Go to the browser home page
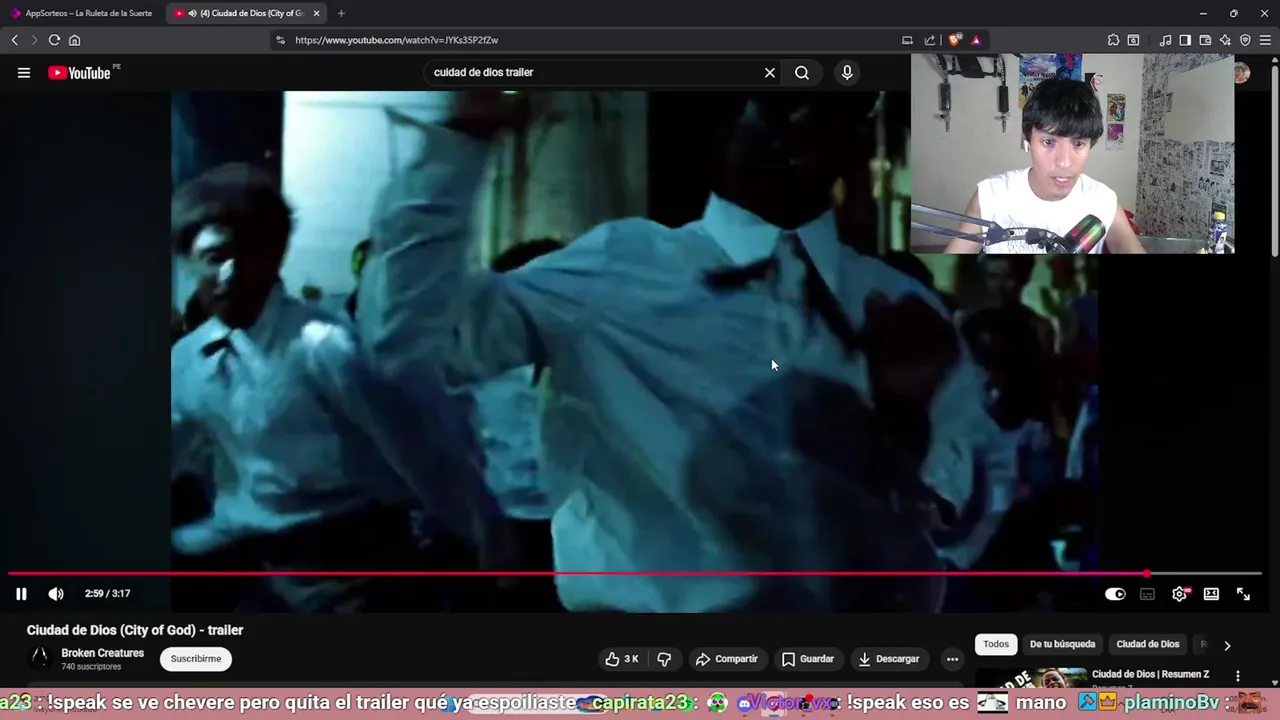This screenshot has width=1280, height=720. click(x=74, y=40)
